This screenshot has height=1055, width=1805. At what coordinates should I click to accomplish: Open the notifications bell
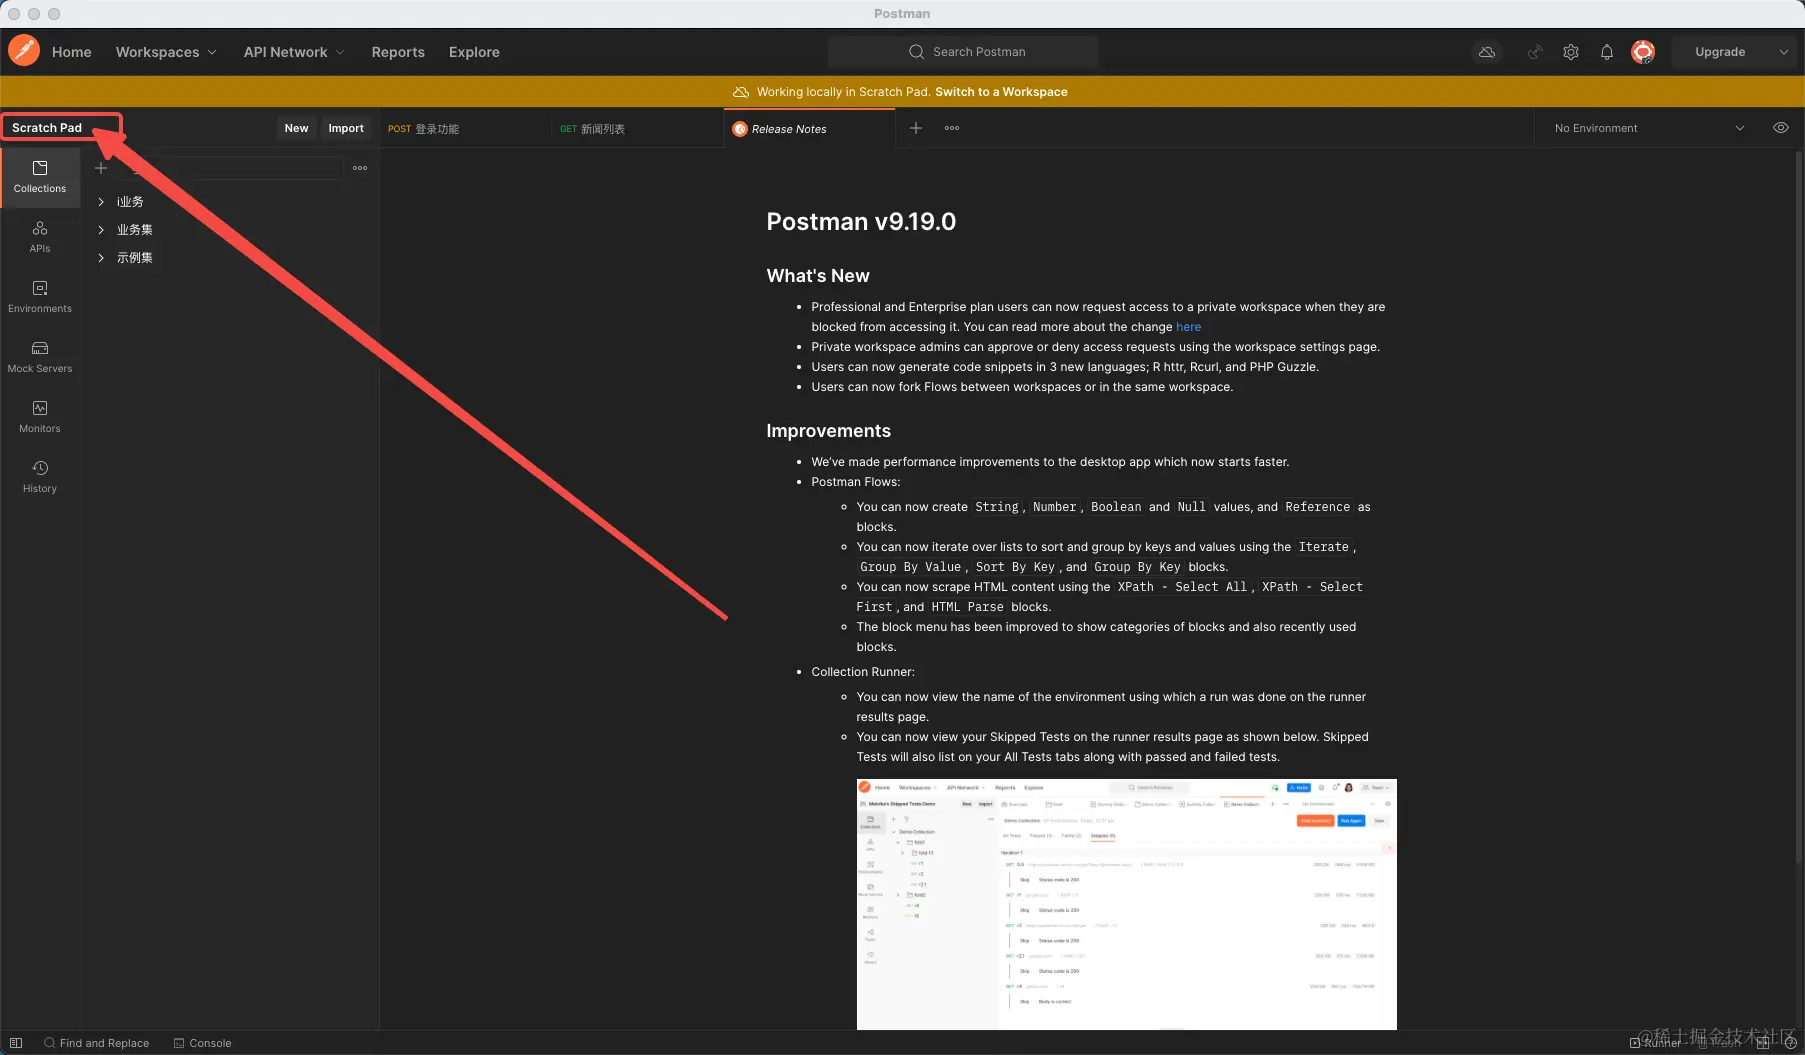coord(1607,52)
